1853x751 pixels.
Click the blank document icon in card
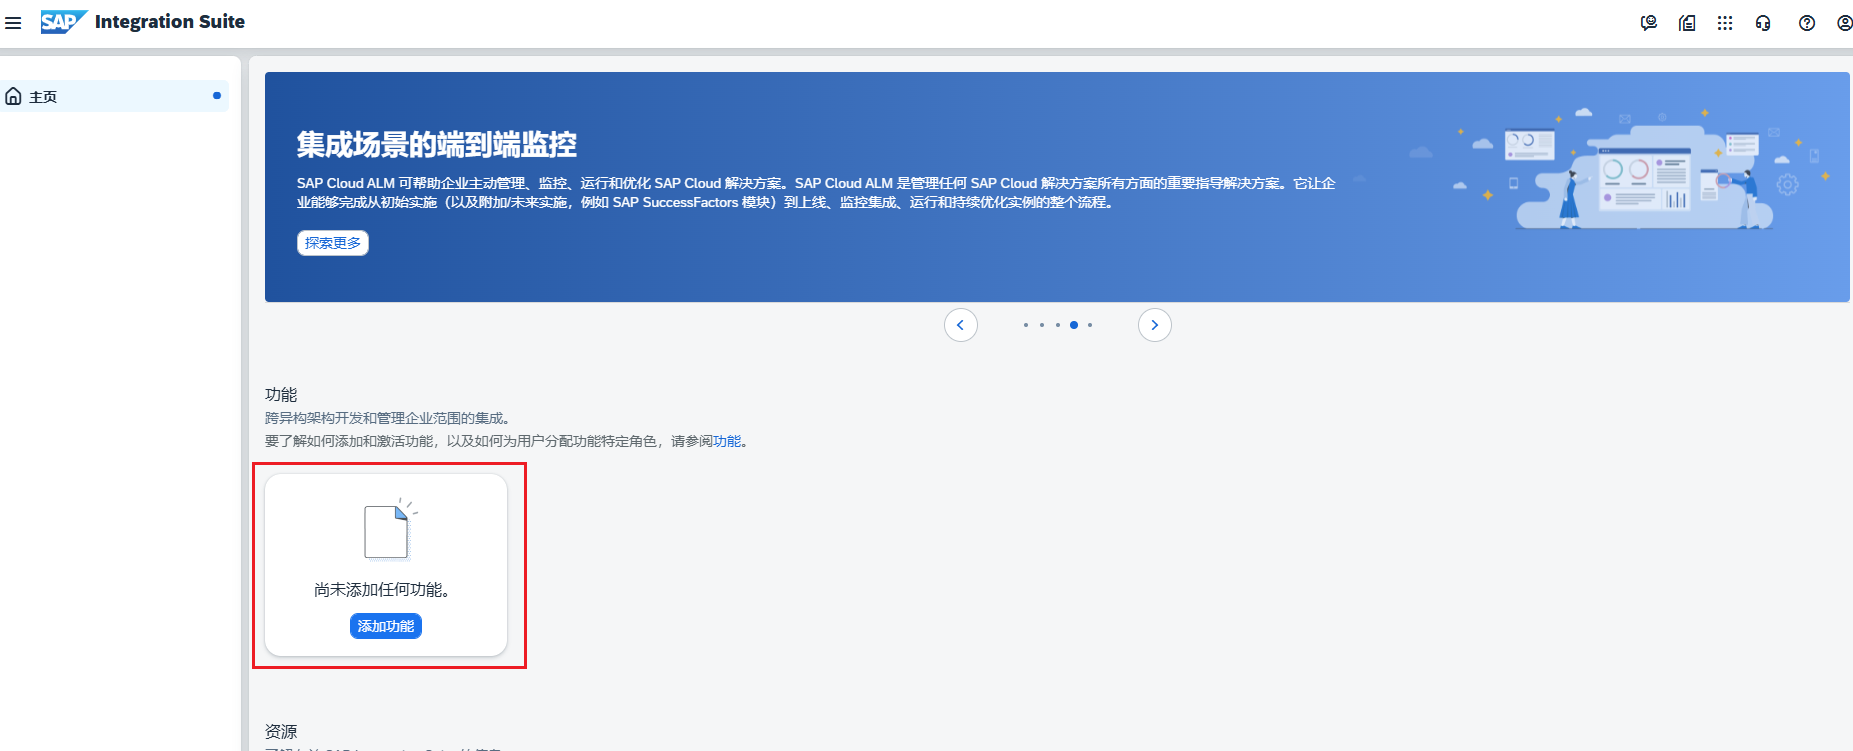pos(389,530)
